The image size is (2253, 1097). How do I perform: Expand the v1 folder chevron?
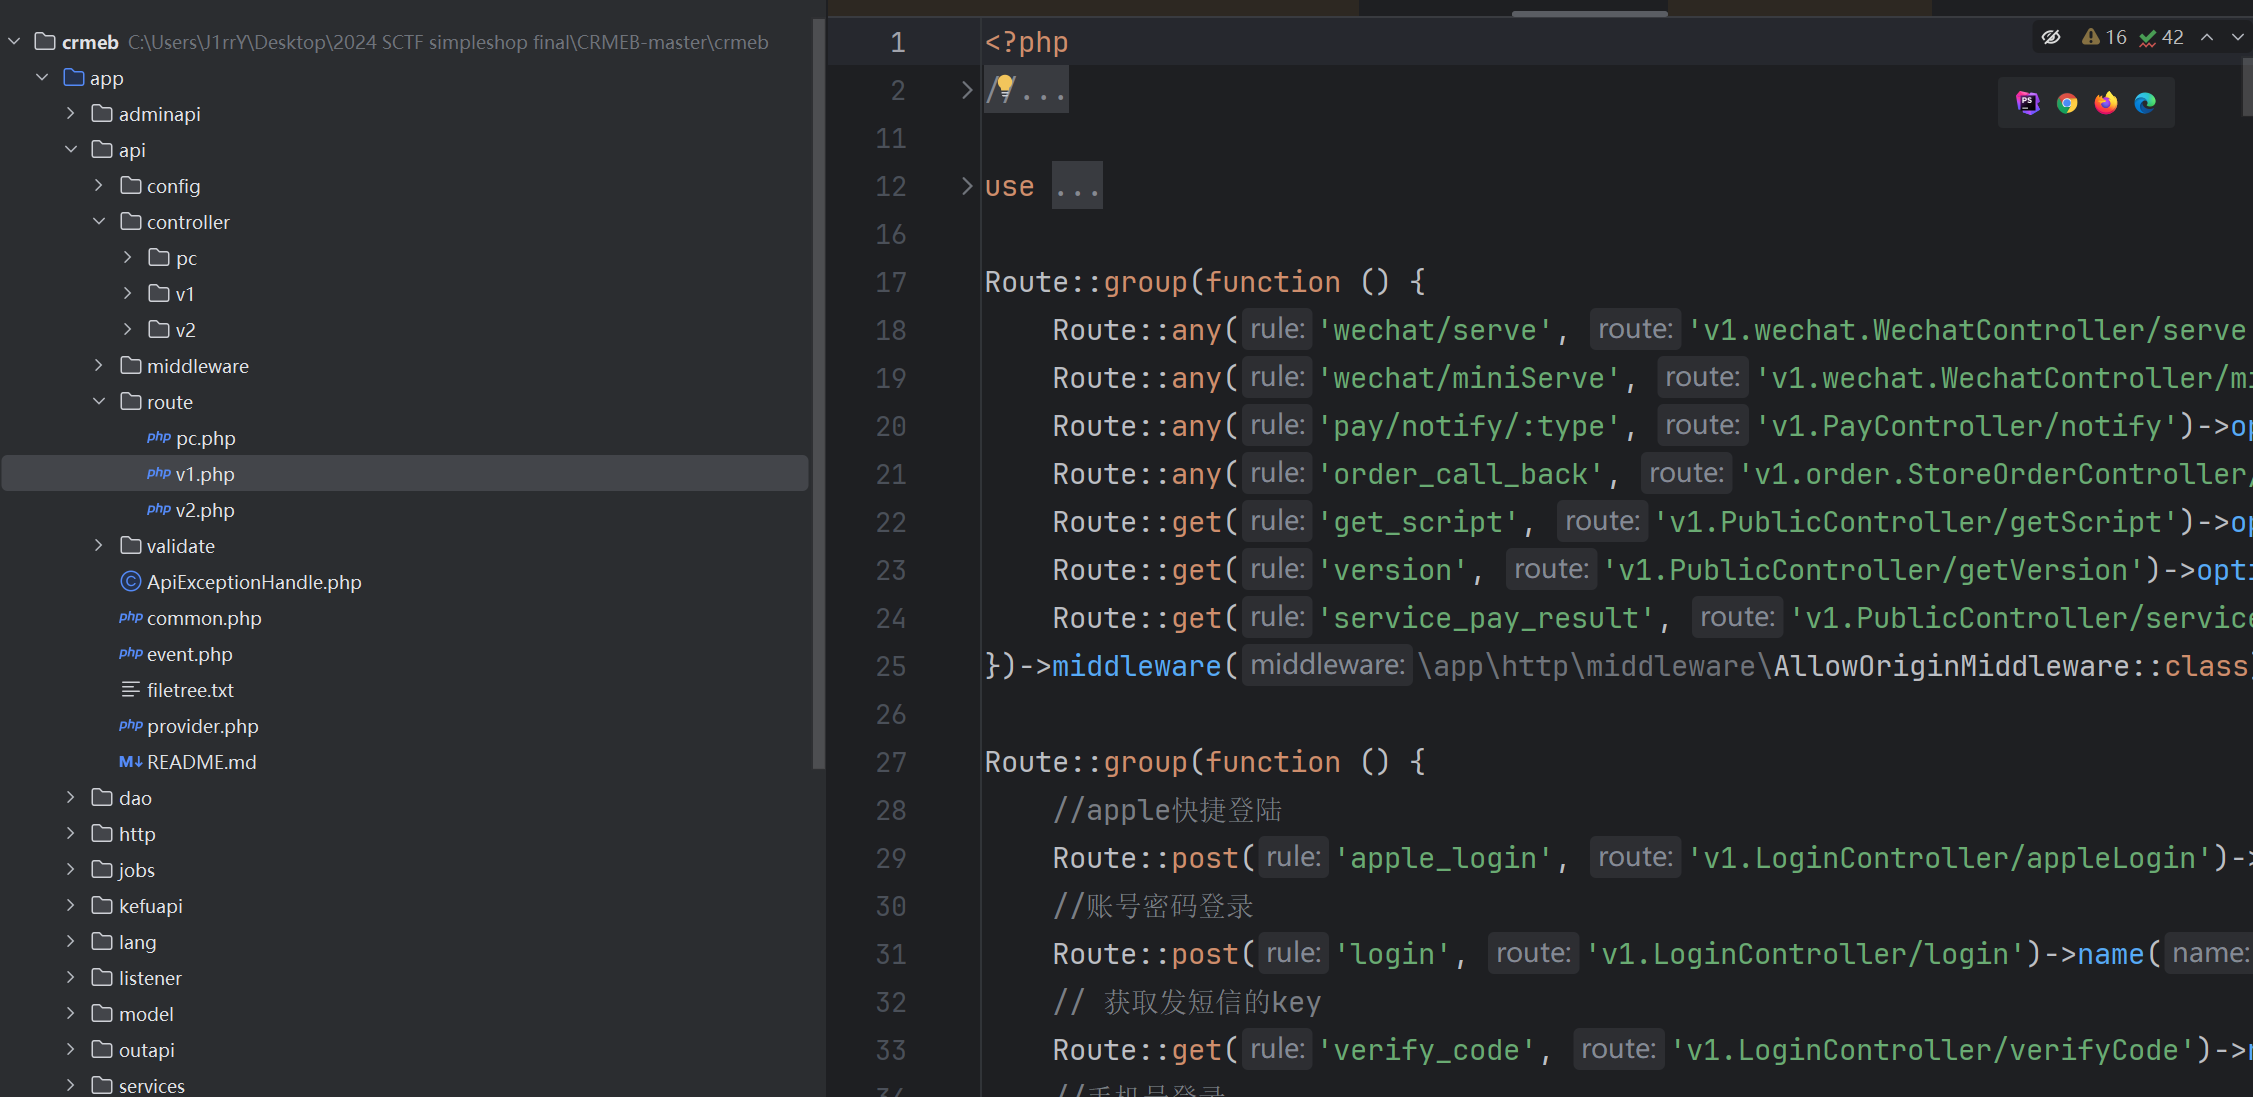[127, 293]
